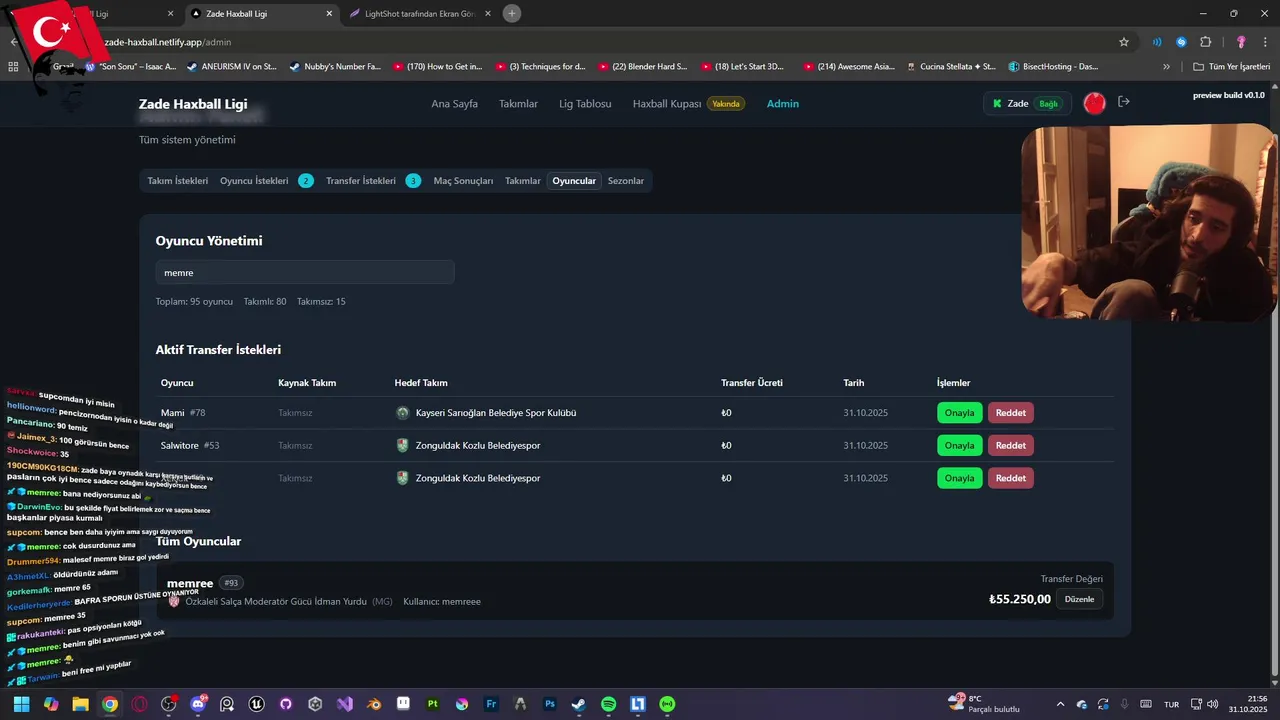Open Takımlar in the top navigation
The height and width of the screenshot is (720, 1280).
click(x=518, y=103)
